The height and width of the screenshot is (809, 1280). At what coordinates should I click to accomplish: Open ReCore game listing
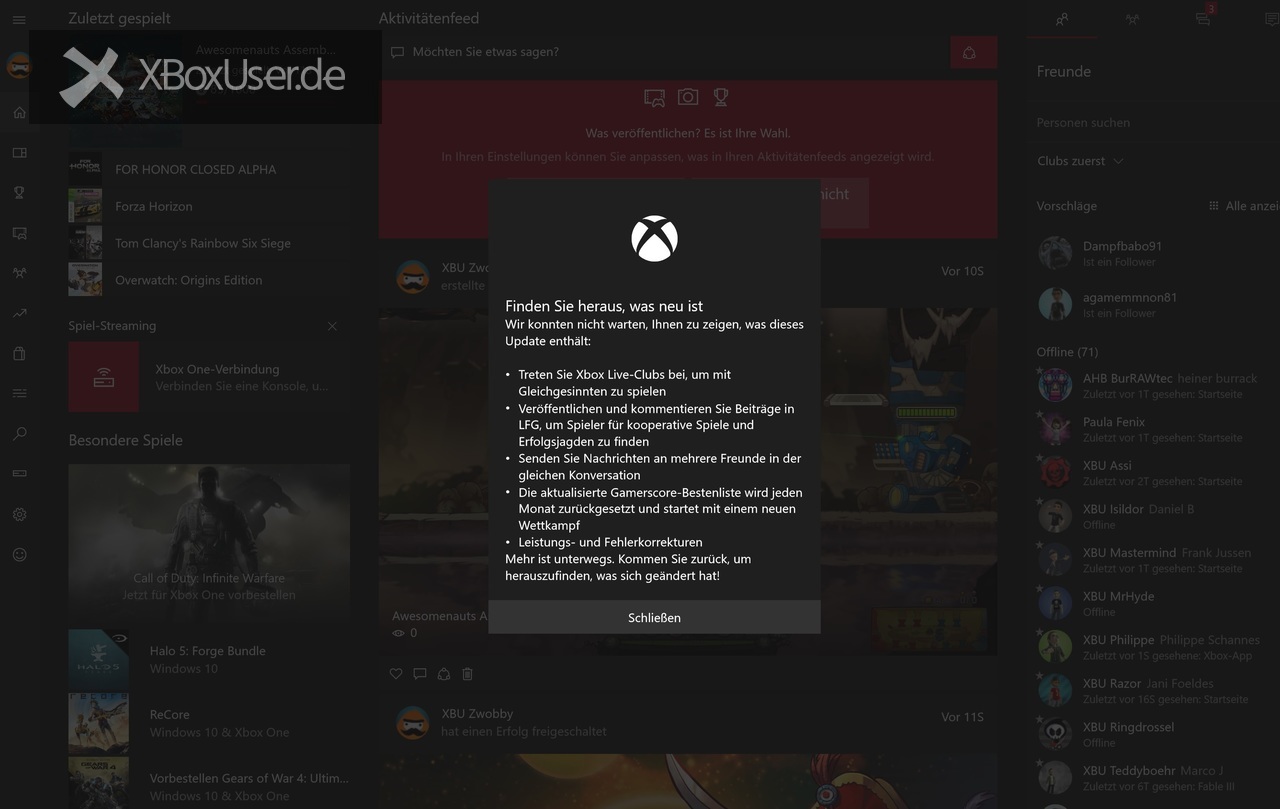[x=209, y=723]
